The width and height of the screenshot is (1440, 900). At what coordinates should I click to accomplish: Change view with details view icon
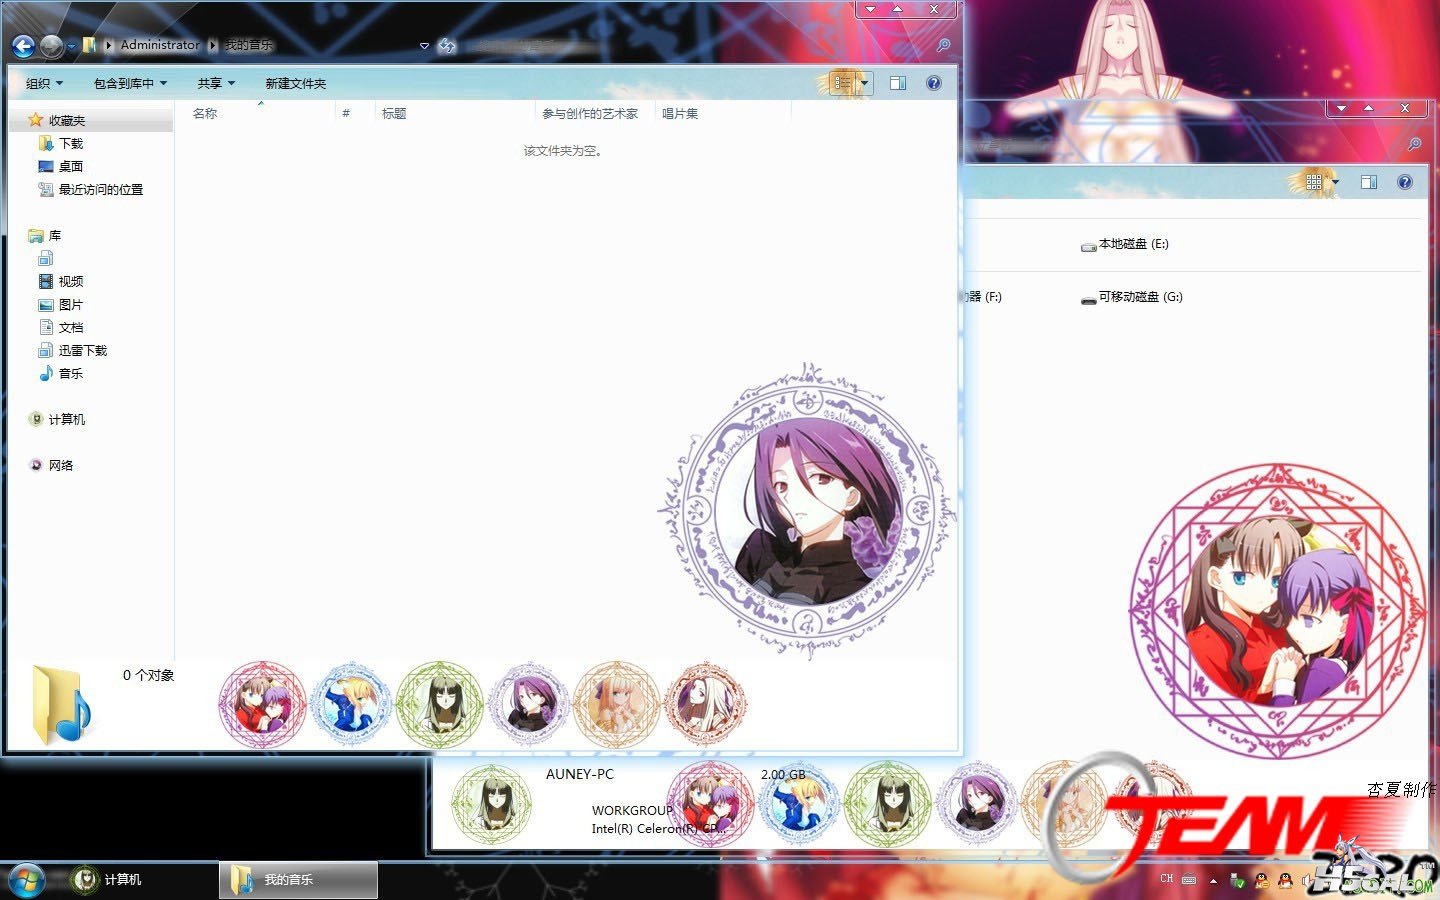pyautogui.click(x=842, y=83)
